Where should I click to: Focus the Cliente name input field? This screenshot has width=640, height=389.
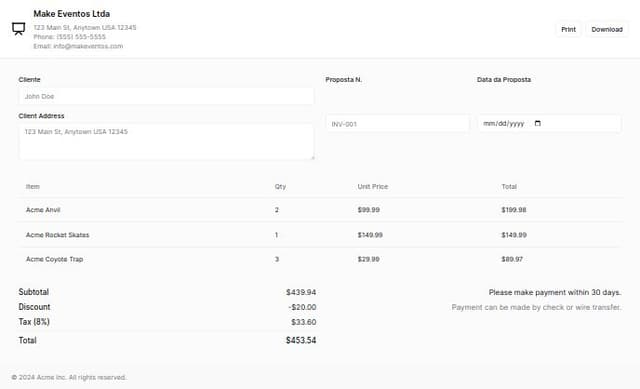tap(167, 96)
